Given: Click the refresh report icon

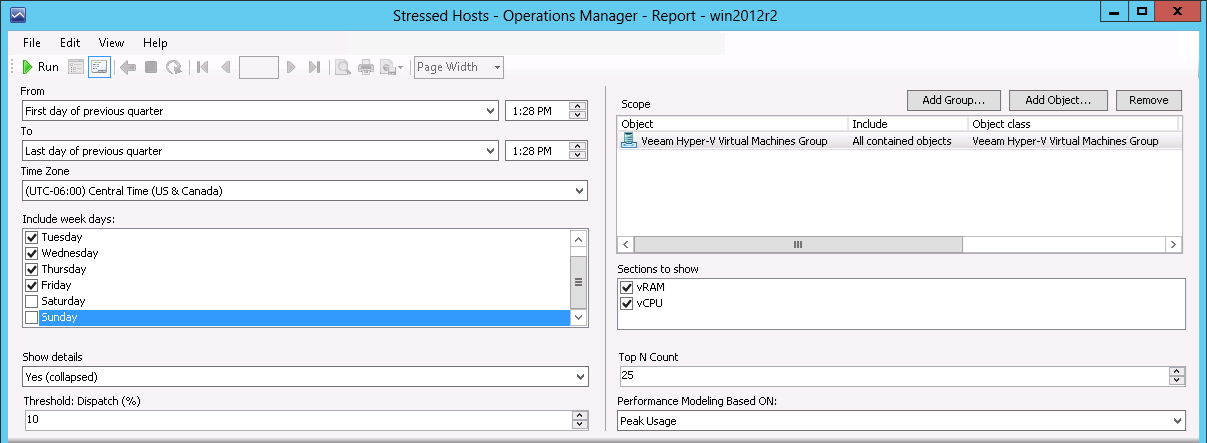Looking at the screenshot, I should point(174,67).
